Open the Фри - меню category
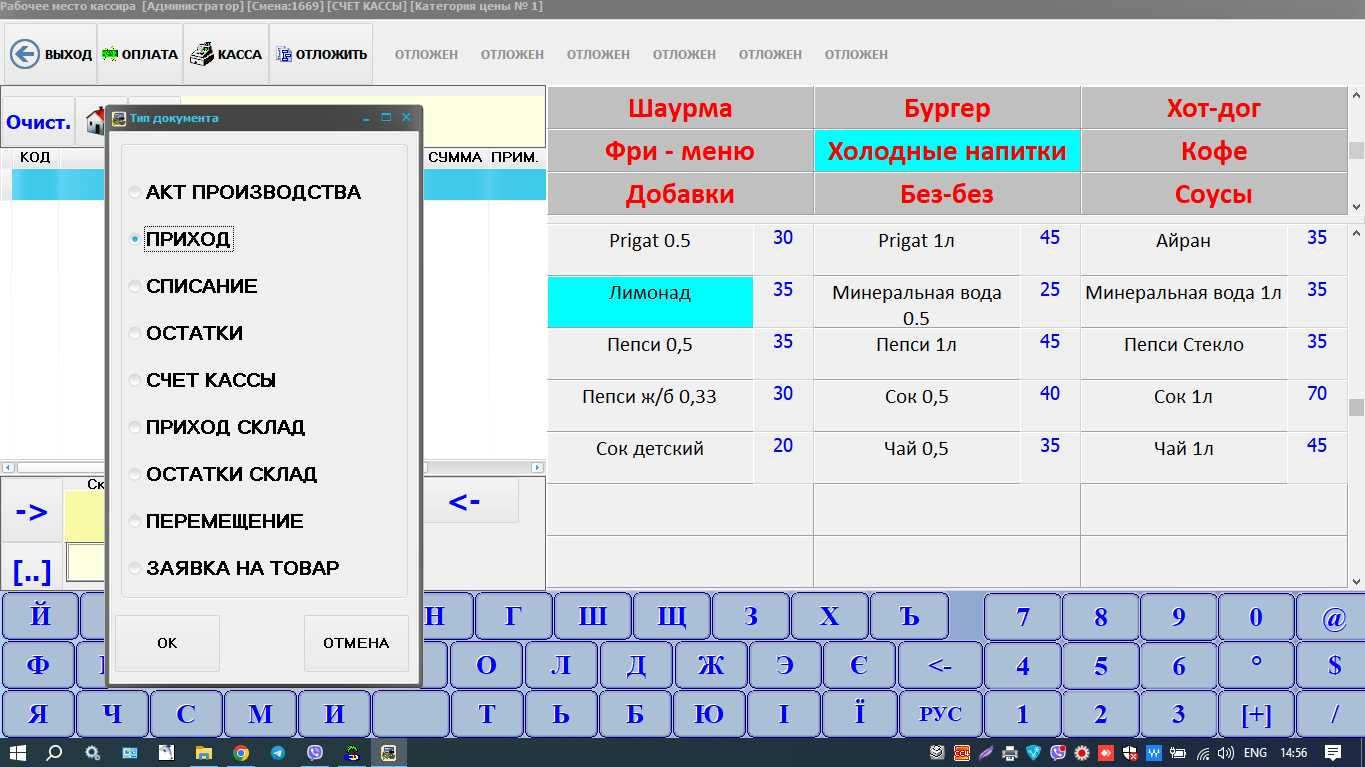This screenshot has height=767, width=1365. pos(680,151)
